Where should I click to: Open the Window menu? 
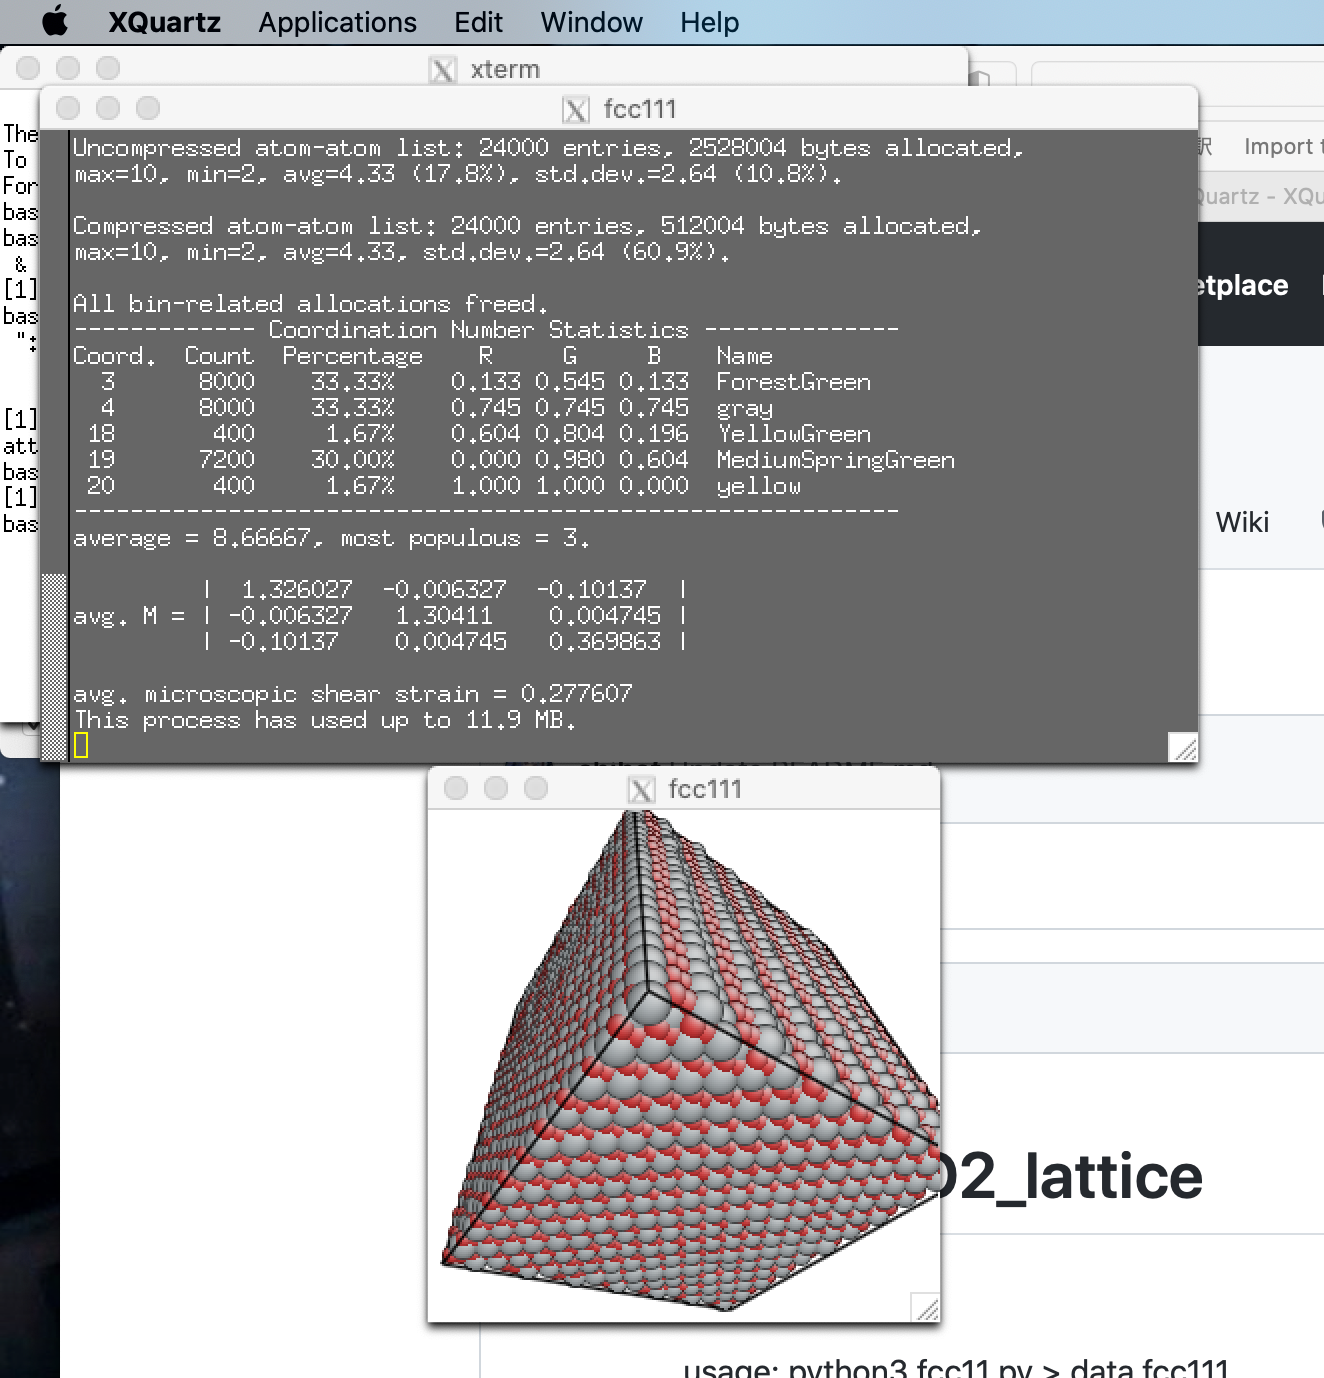pyautogui.click(x=590, y=22)
